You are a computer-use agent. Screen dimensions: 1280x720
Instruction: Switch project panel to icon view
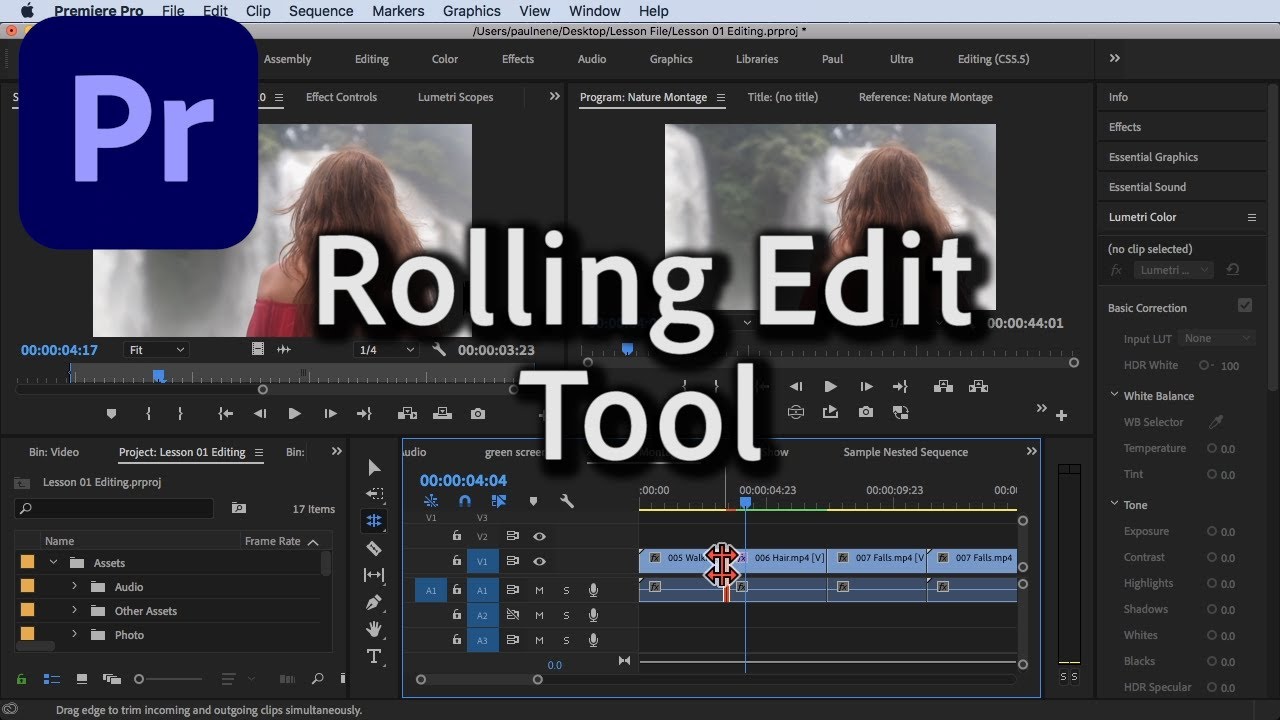82,679
